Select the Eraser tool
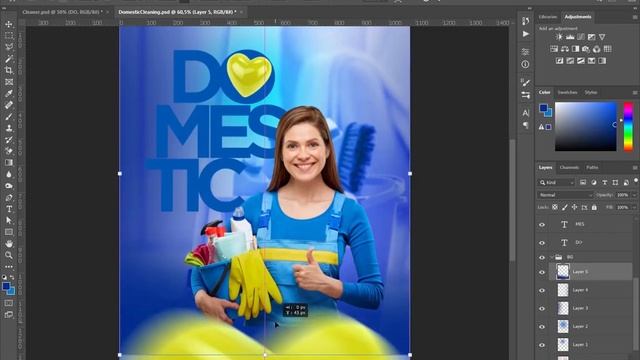The height and width of the screenshot is (360, 640). point(9,151)
